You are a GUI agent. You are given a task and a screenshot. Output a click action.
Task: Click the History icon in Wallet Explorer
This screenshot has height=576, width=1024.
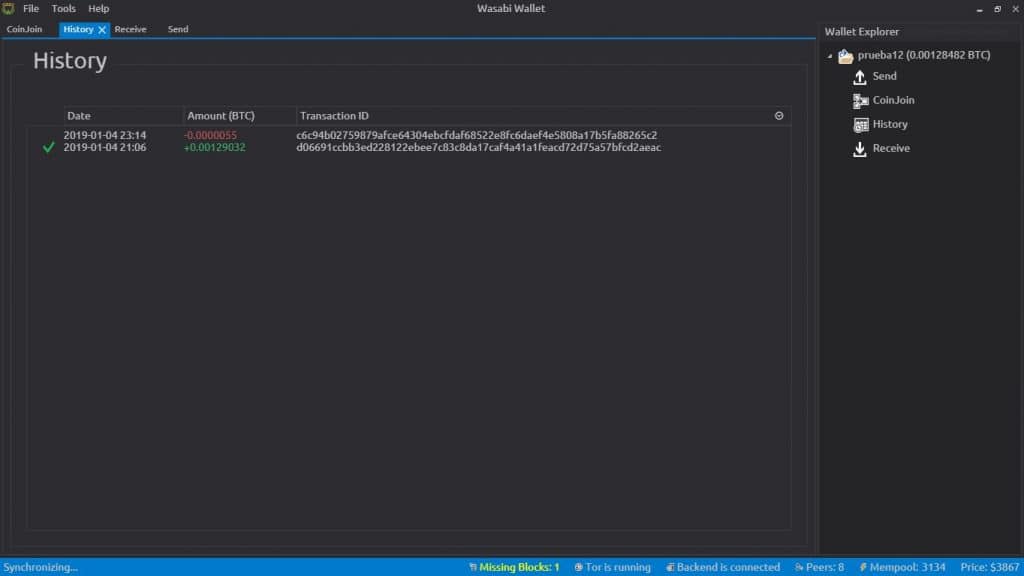(x=859, y=125)
